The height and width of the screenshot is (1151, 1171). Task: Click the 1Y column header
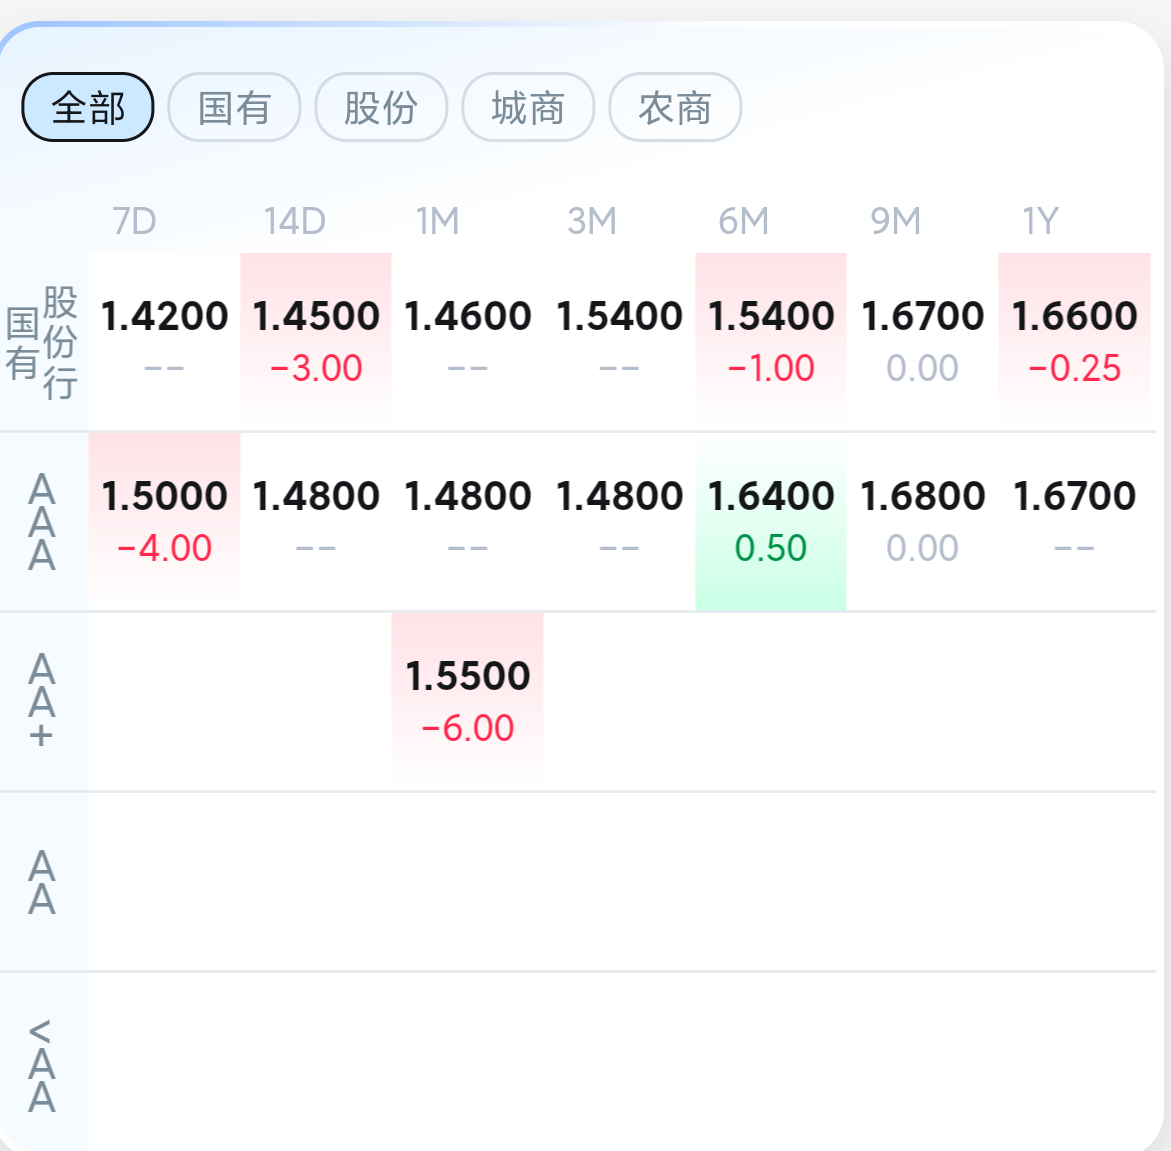(x=1040, y=221)
